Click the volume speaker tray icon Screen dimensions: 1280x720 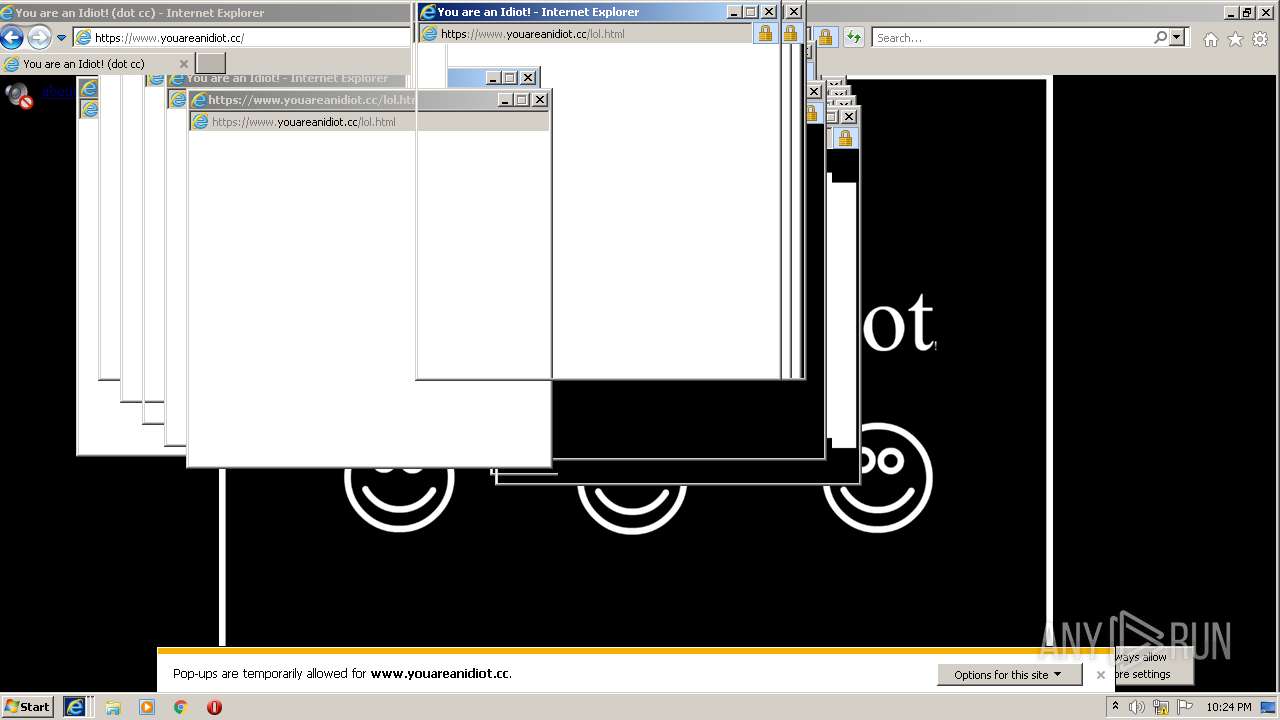[x=1137, y=707]
